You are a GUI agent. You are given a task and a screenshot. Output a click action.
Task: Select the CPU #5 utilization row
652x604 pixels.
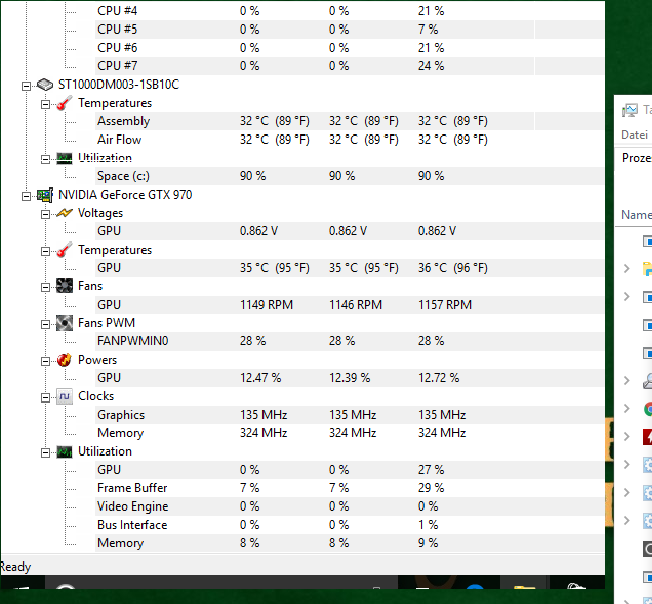point(349,30)
